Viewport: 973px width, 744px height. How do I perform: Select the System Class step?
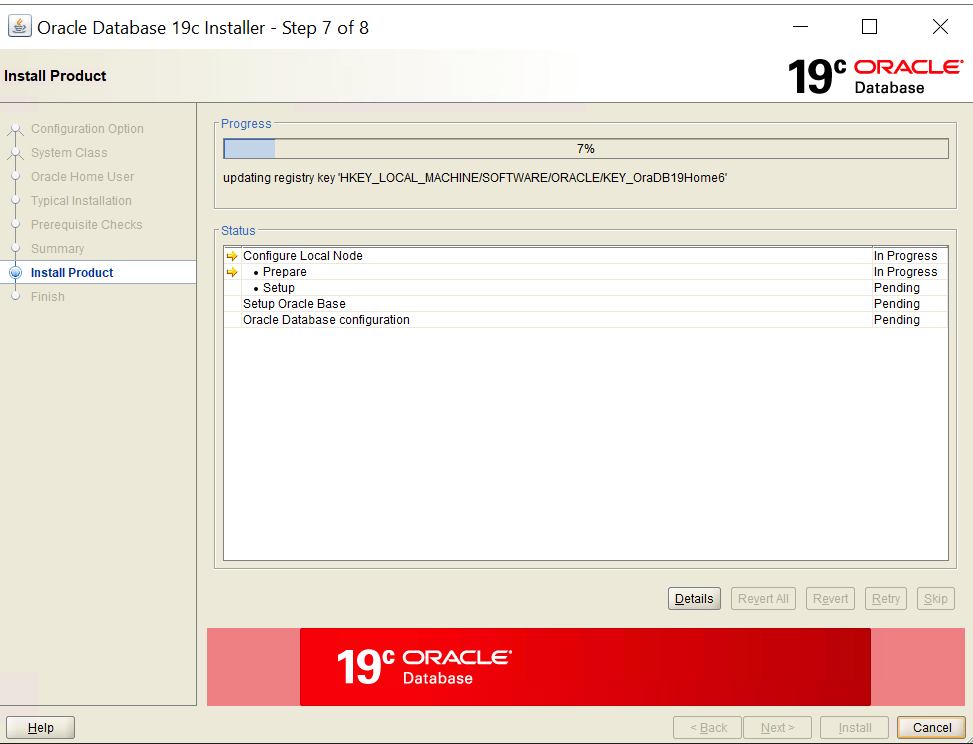coord(69,153)
